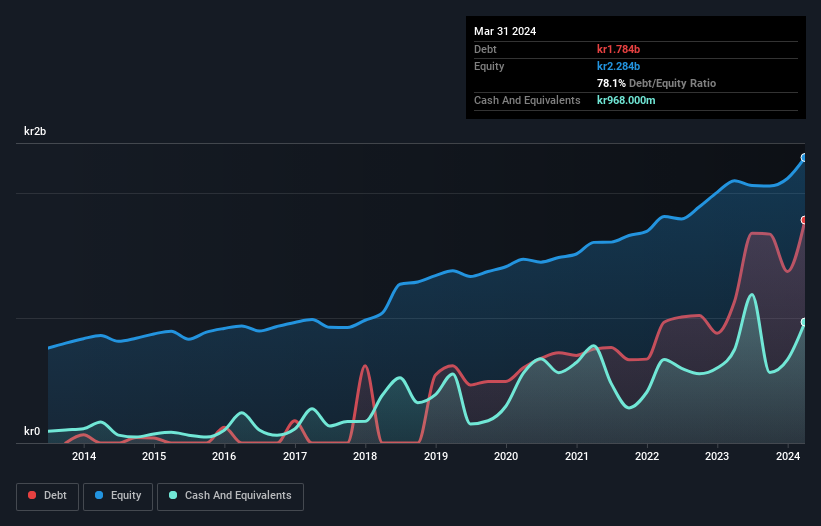Select the blue Equity endpoint marker on chart

pos(804,158)
